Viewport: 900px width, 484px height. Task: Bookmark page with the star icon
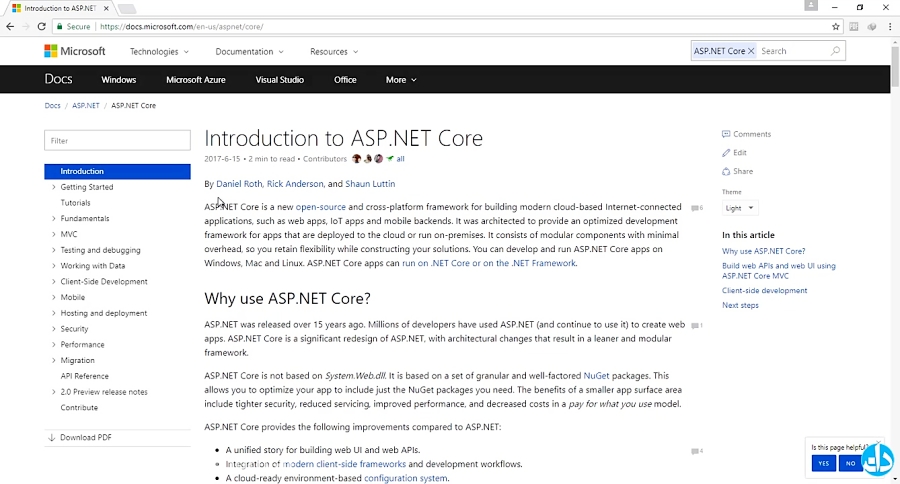pyautogui.click(x=836, y=27)
